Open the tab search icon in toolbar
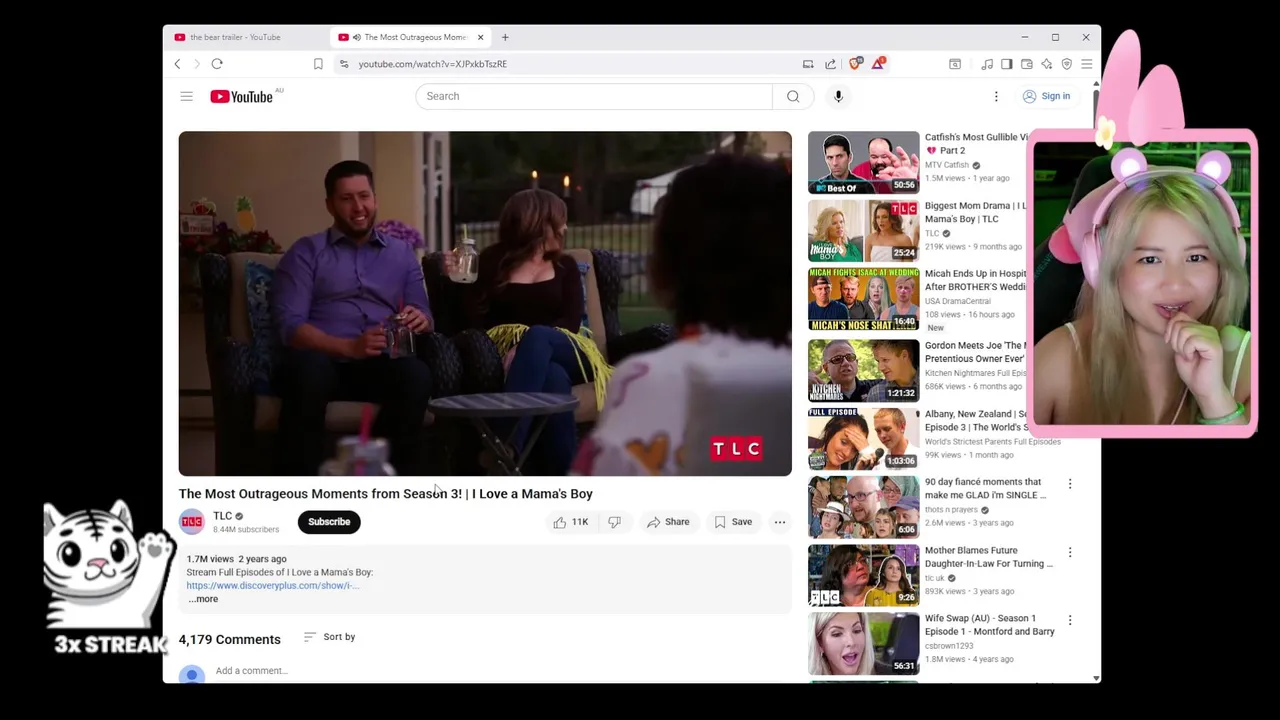This screenshot has height=720, width=1280. [955, 64]
